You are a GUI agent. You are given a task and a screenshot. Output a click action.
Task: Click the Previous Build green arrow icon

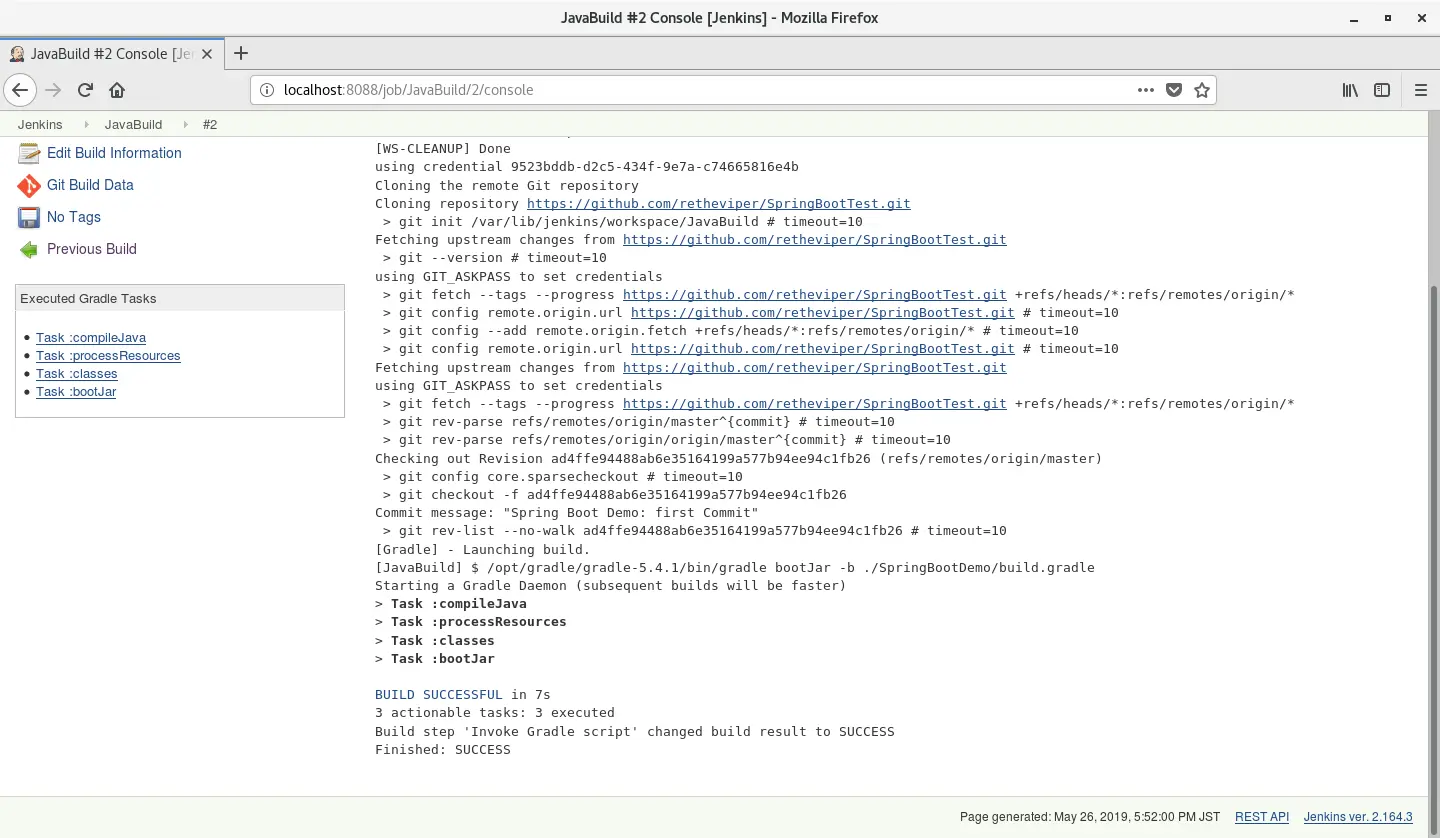click(29, 249)
